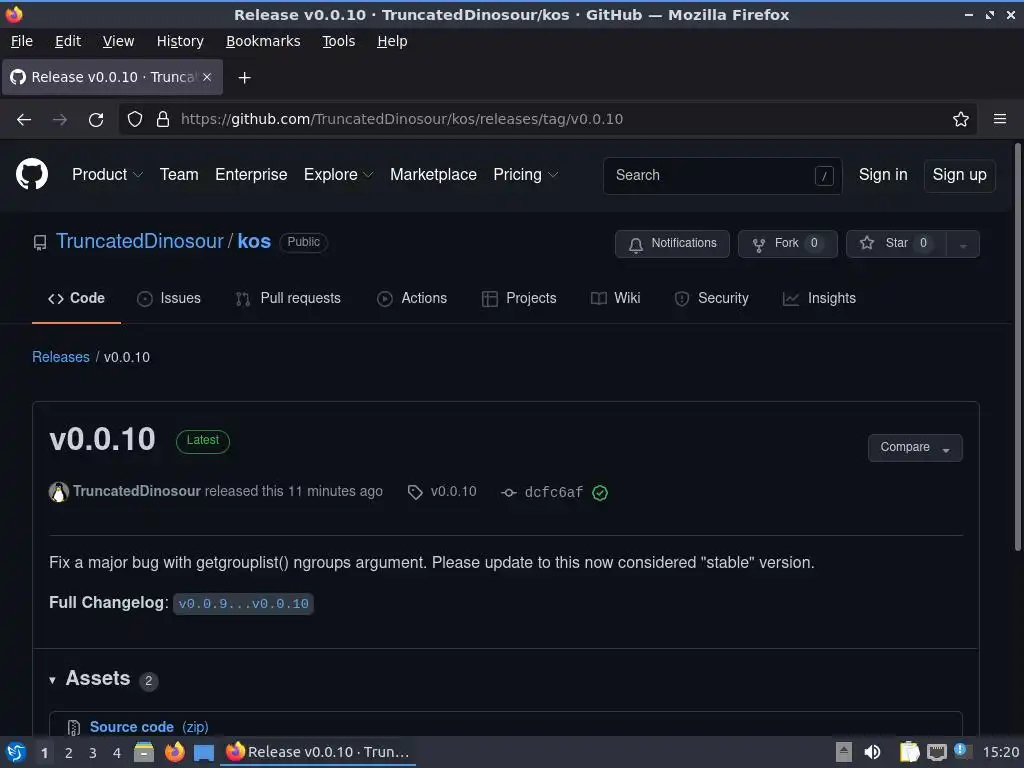Open the kos repository link

(x=254, y=241)
